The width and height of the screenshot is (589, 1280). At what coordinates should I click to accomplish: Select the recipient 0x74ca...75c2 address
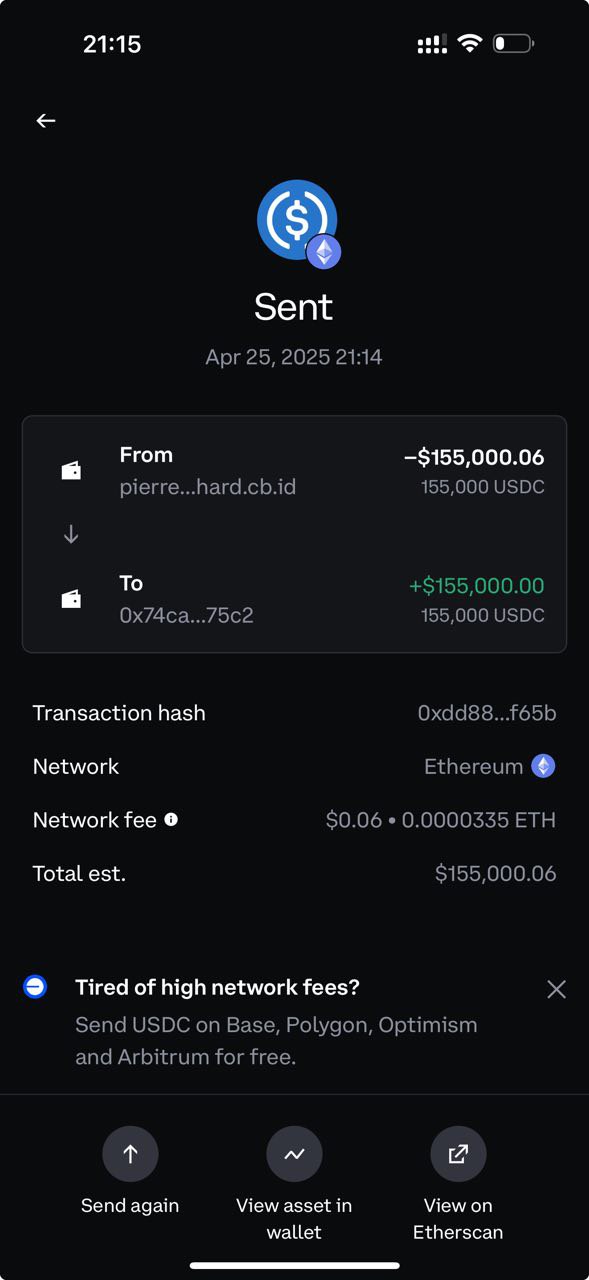[186, 615]
